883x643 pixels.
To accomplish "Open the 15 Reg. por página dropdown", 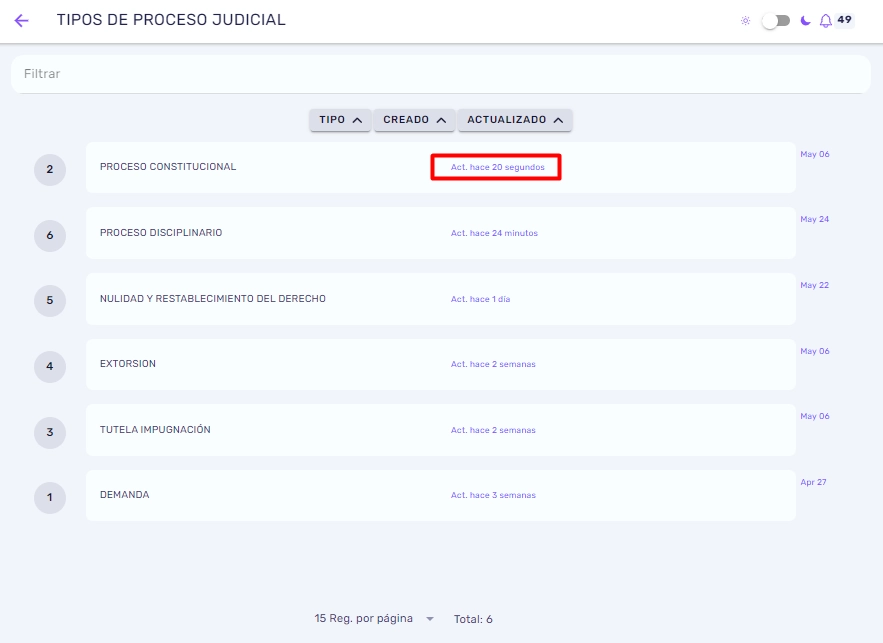I will pos(374,618).
